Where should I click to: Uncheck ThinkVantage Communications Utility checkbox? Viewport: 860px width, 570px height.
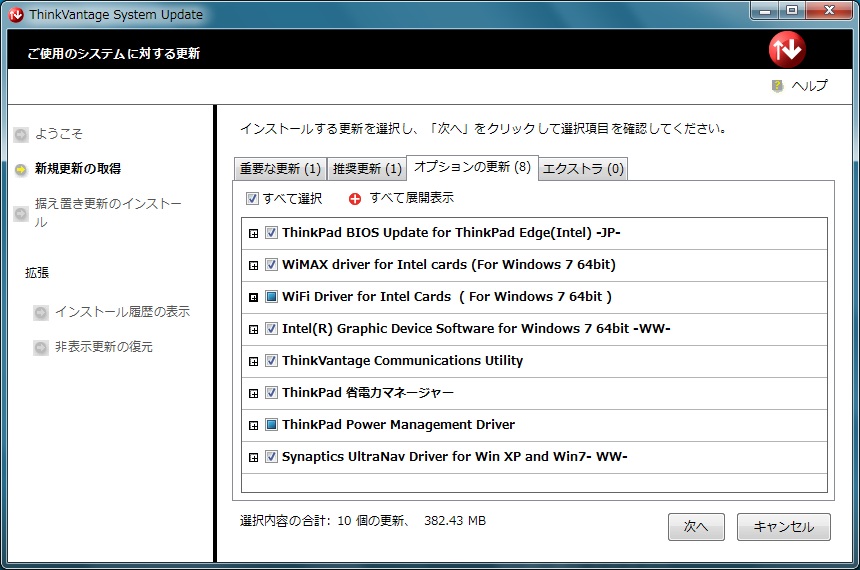coord(271,360)
